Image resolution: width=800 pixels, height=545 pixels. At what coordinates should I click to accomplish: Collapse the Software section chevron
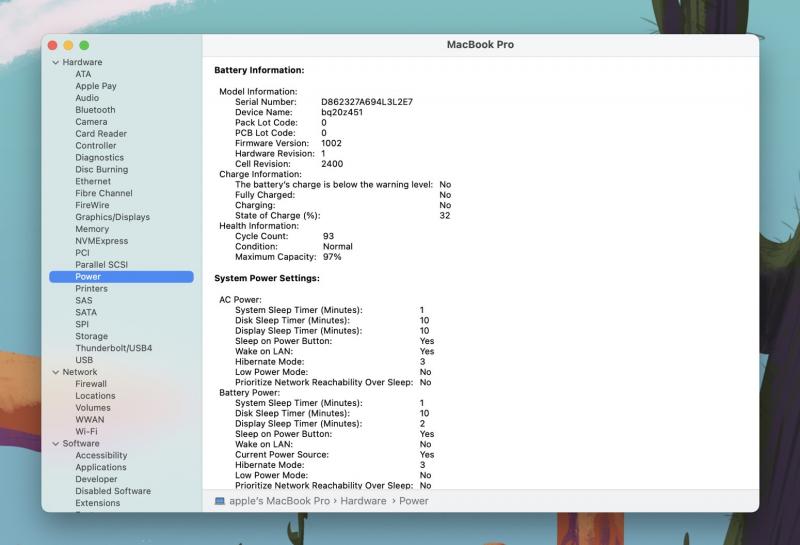click(56, 443)
